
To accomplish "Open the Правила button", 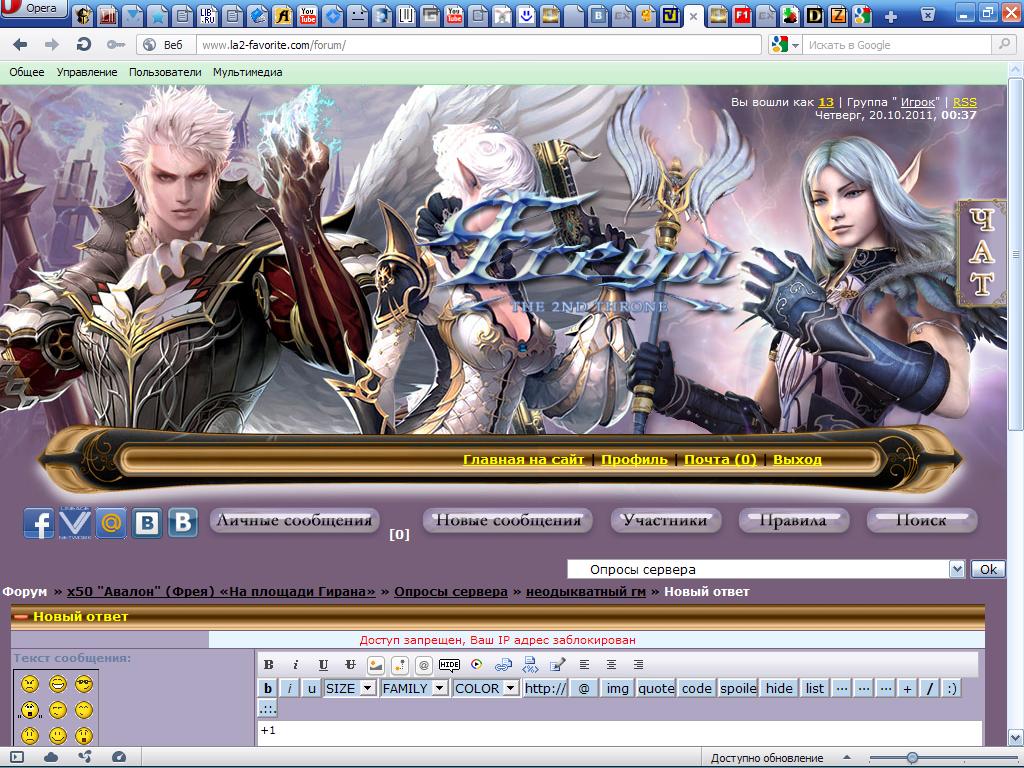I will [x=793, y=520].
